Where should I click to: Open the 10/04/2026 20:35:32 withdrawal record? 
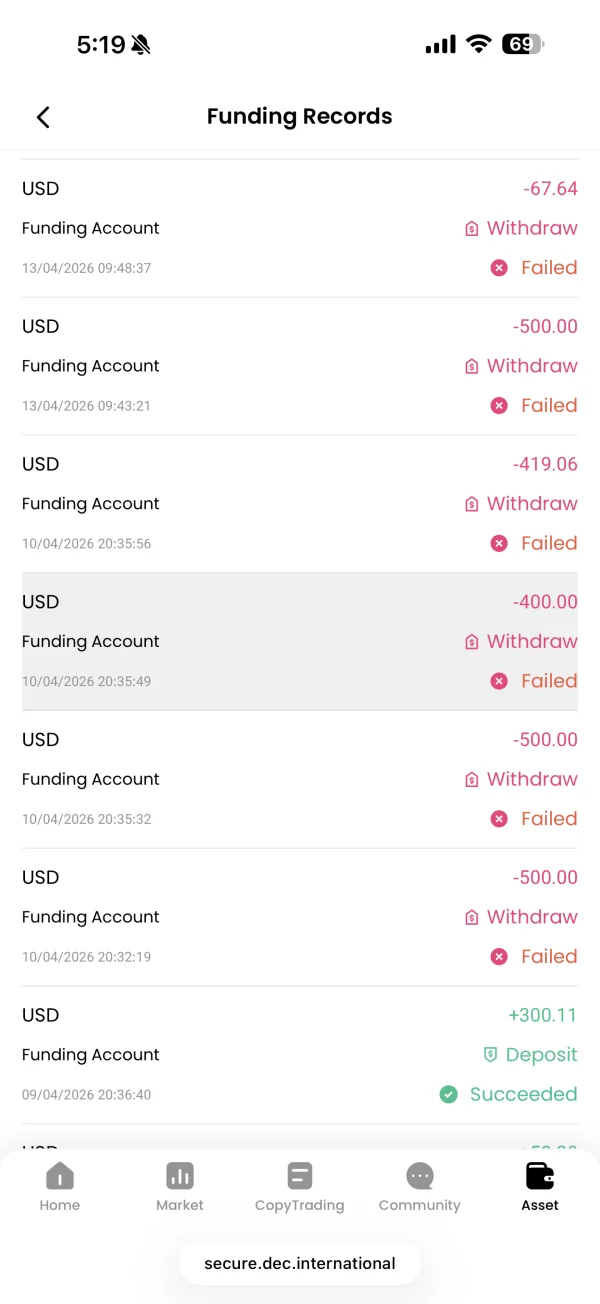click(300, 779)
